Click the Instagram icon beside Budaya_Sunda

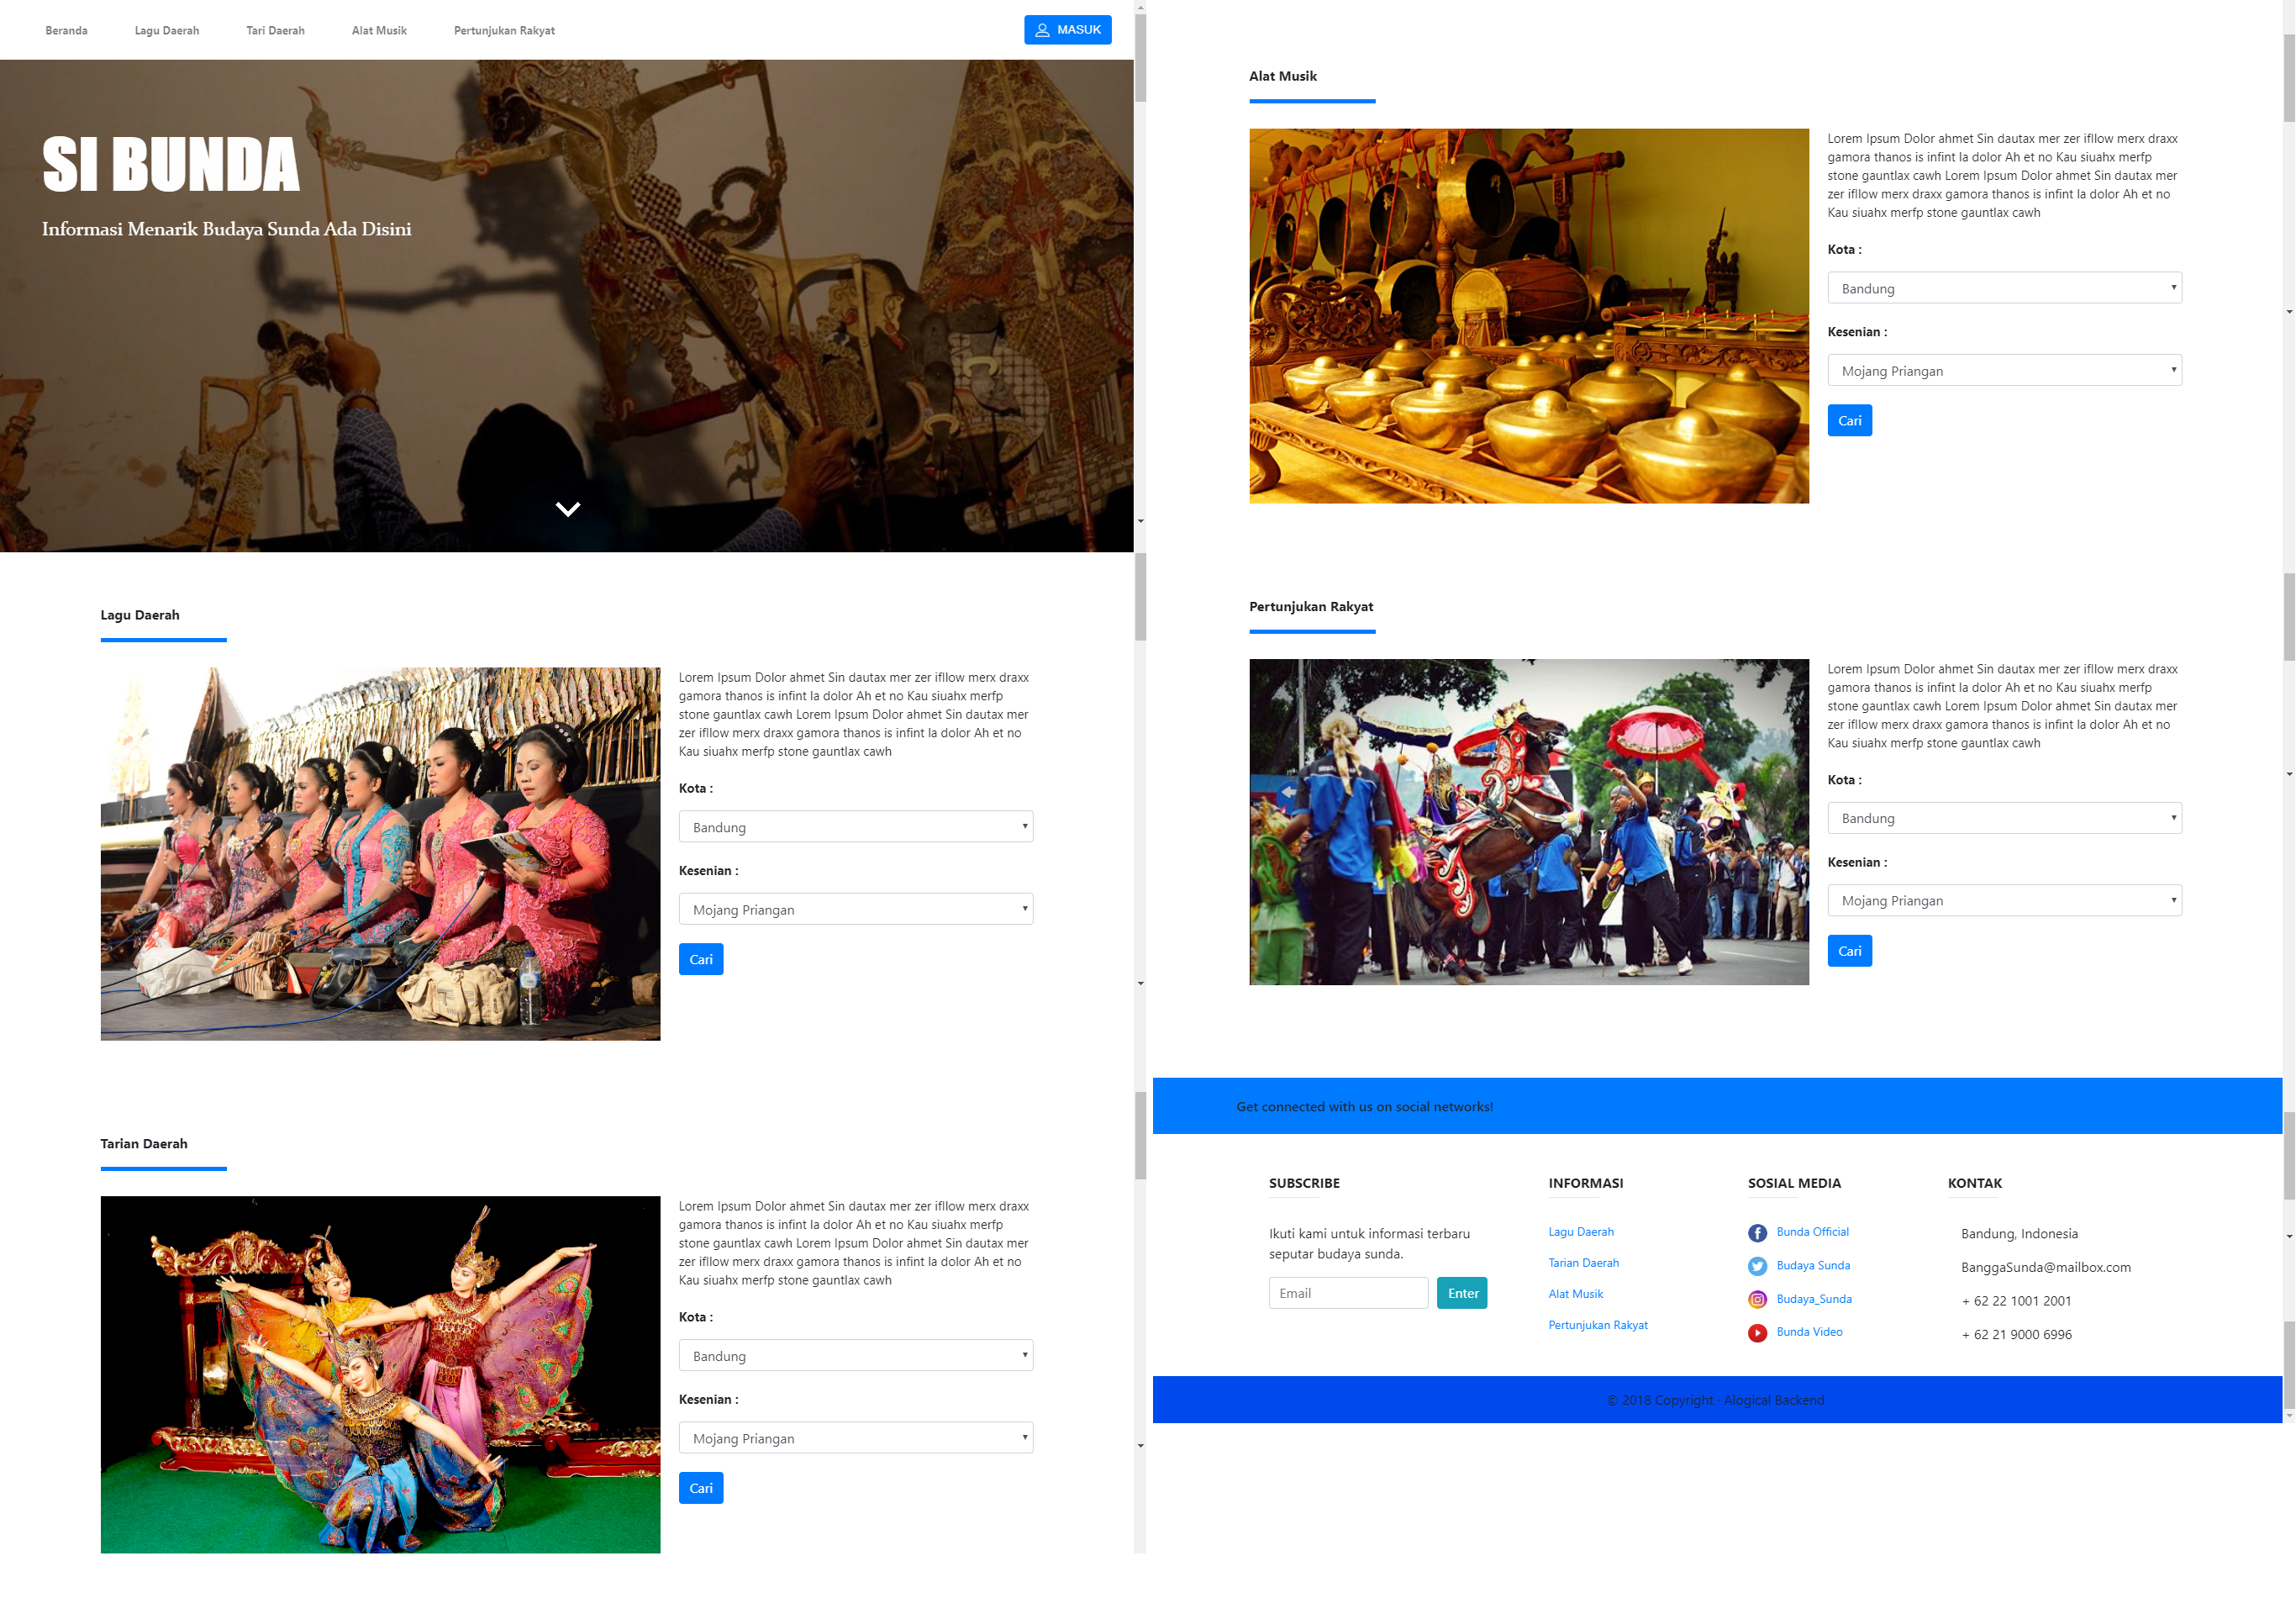point(1757,1299)
